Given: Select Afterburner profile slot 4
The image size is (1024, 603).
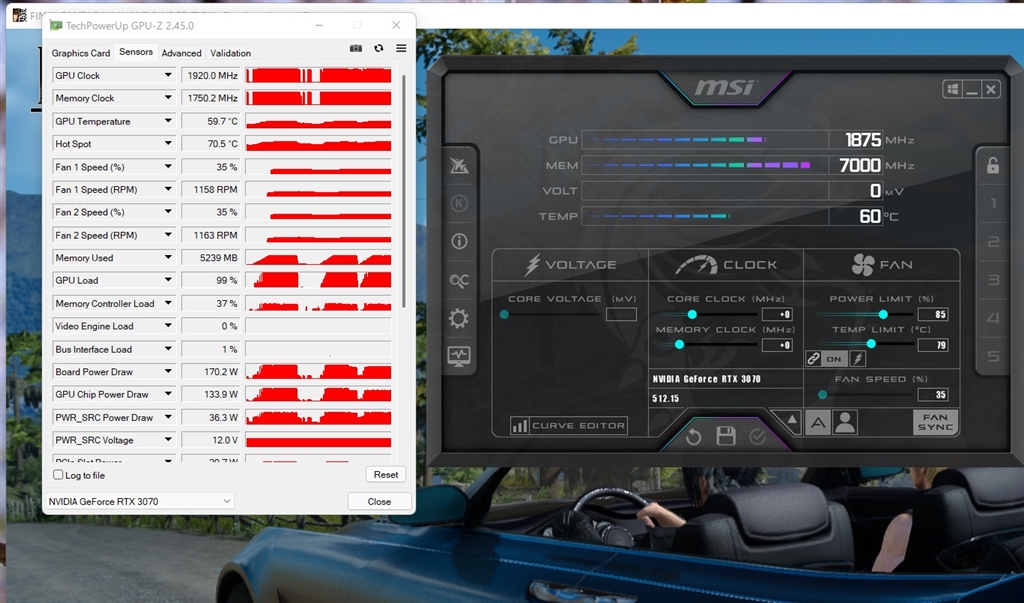Looking at the screenshot, I should (993, 318).
